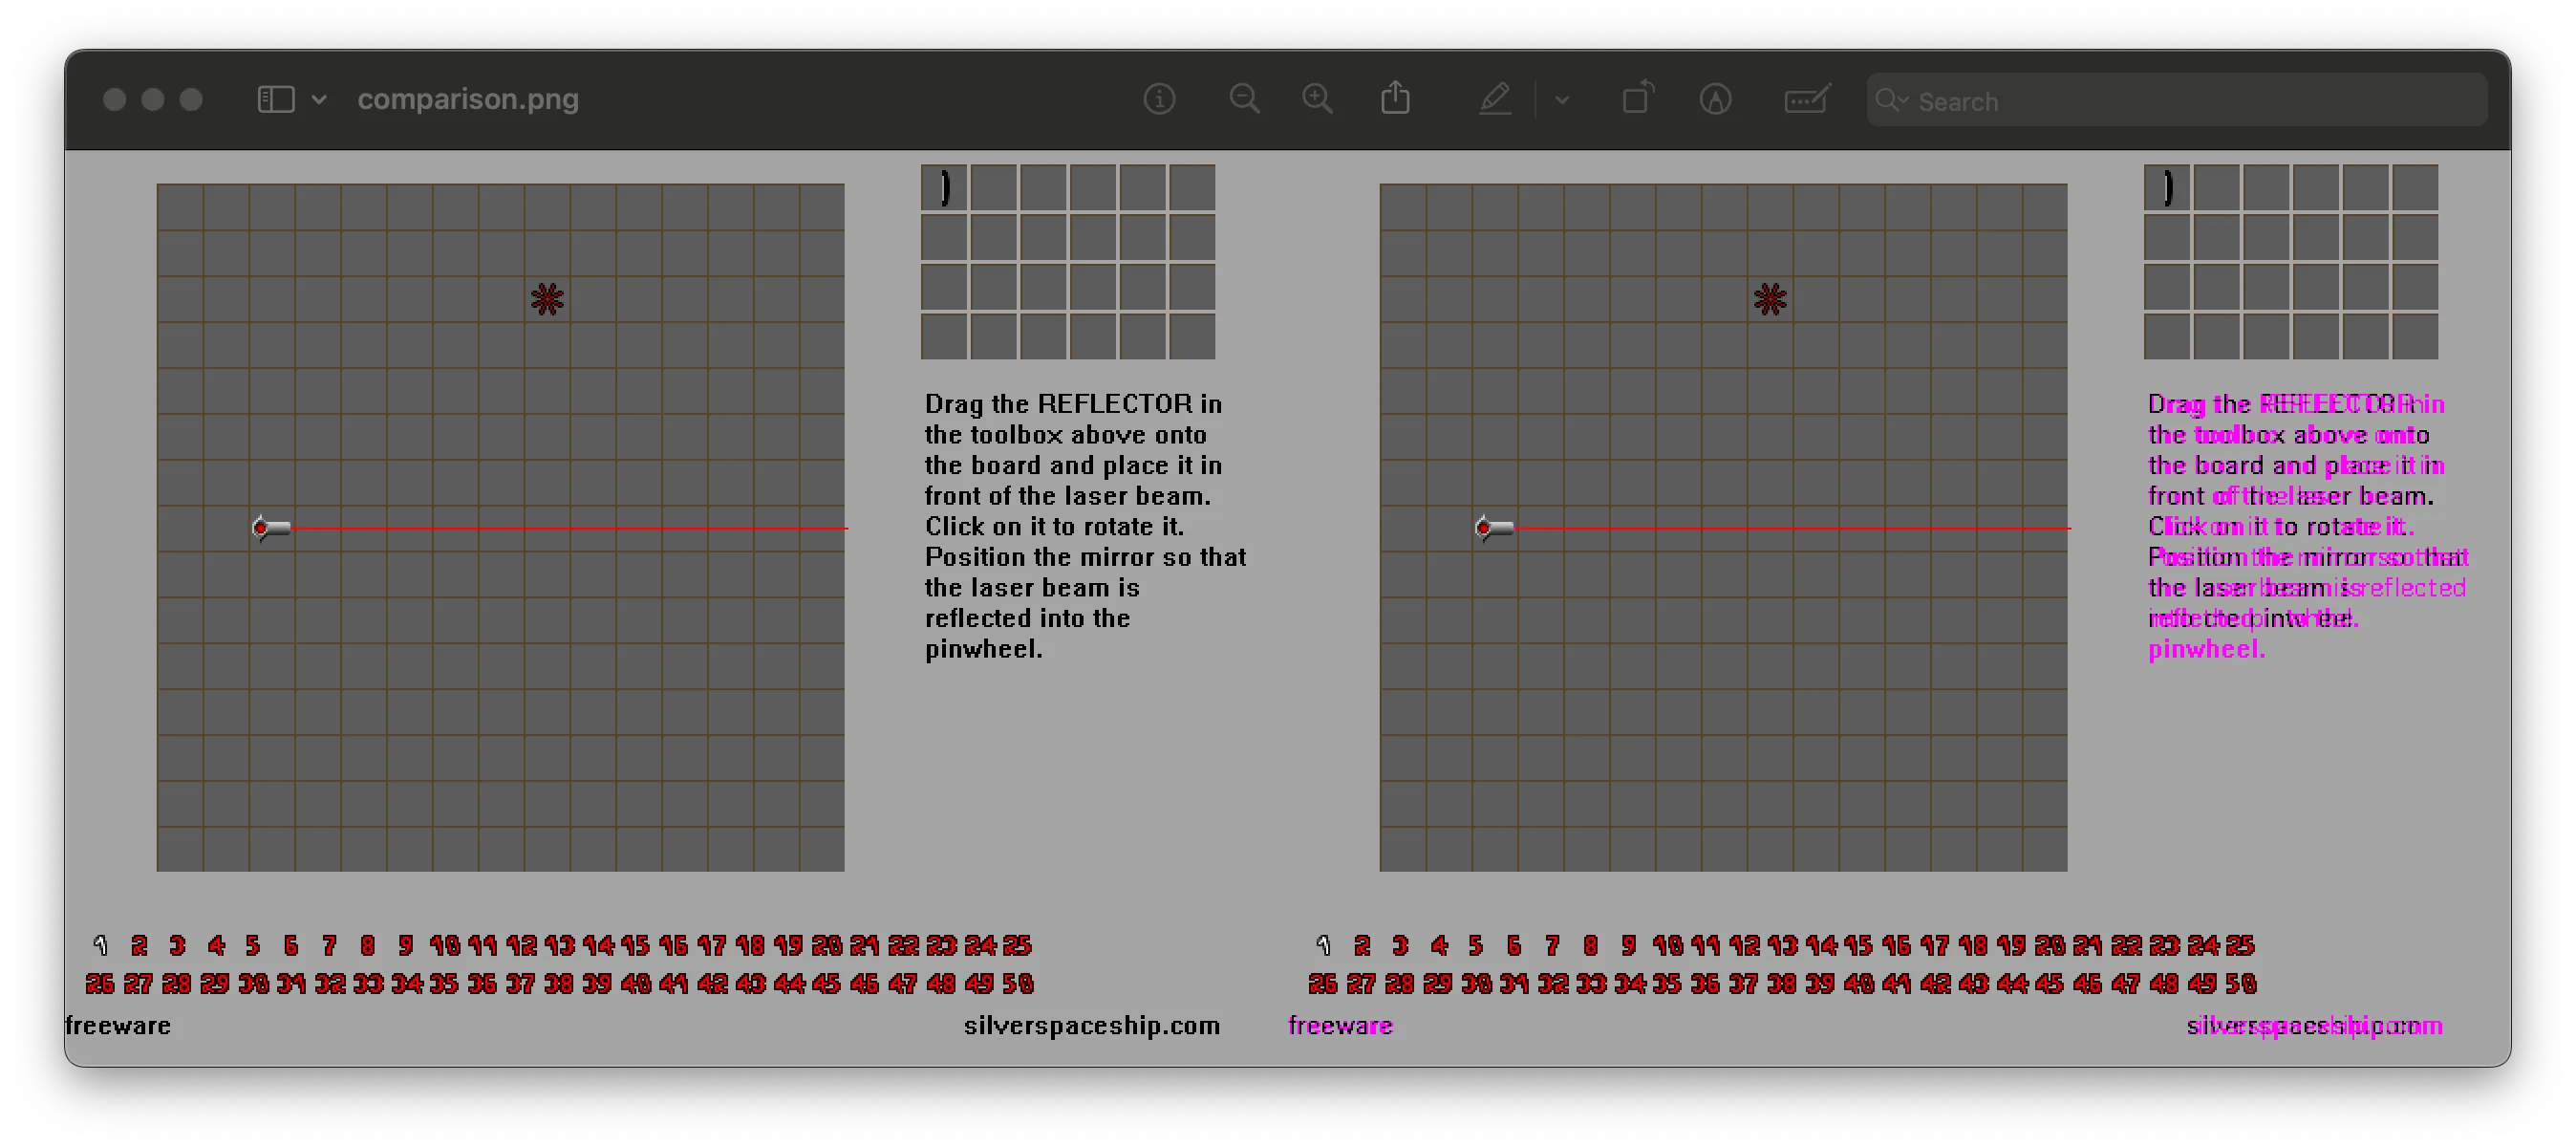Toggle the sidebar panel button

(x=276, y=99)
